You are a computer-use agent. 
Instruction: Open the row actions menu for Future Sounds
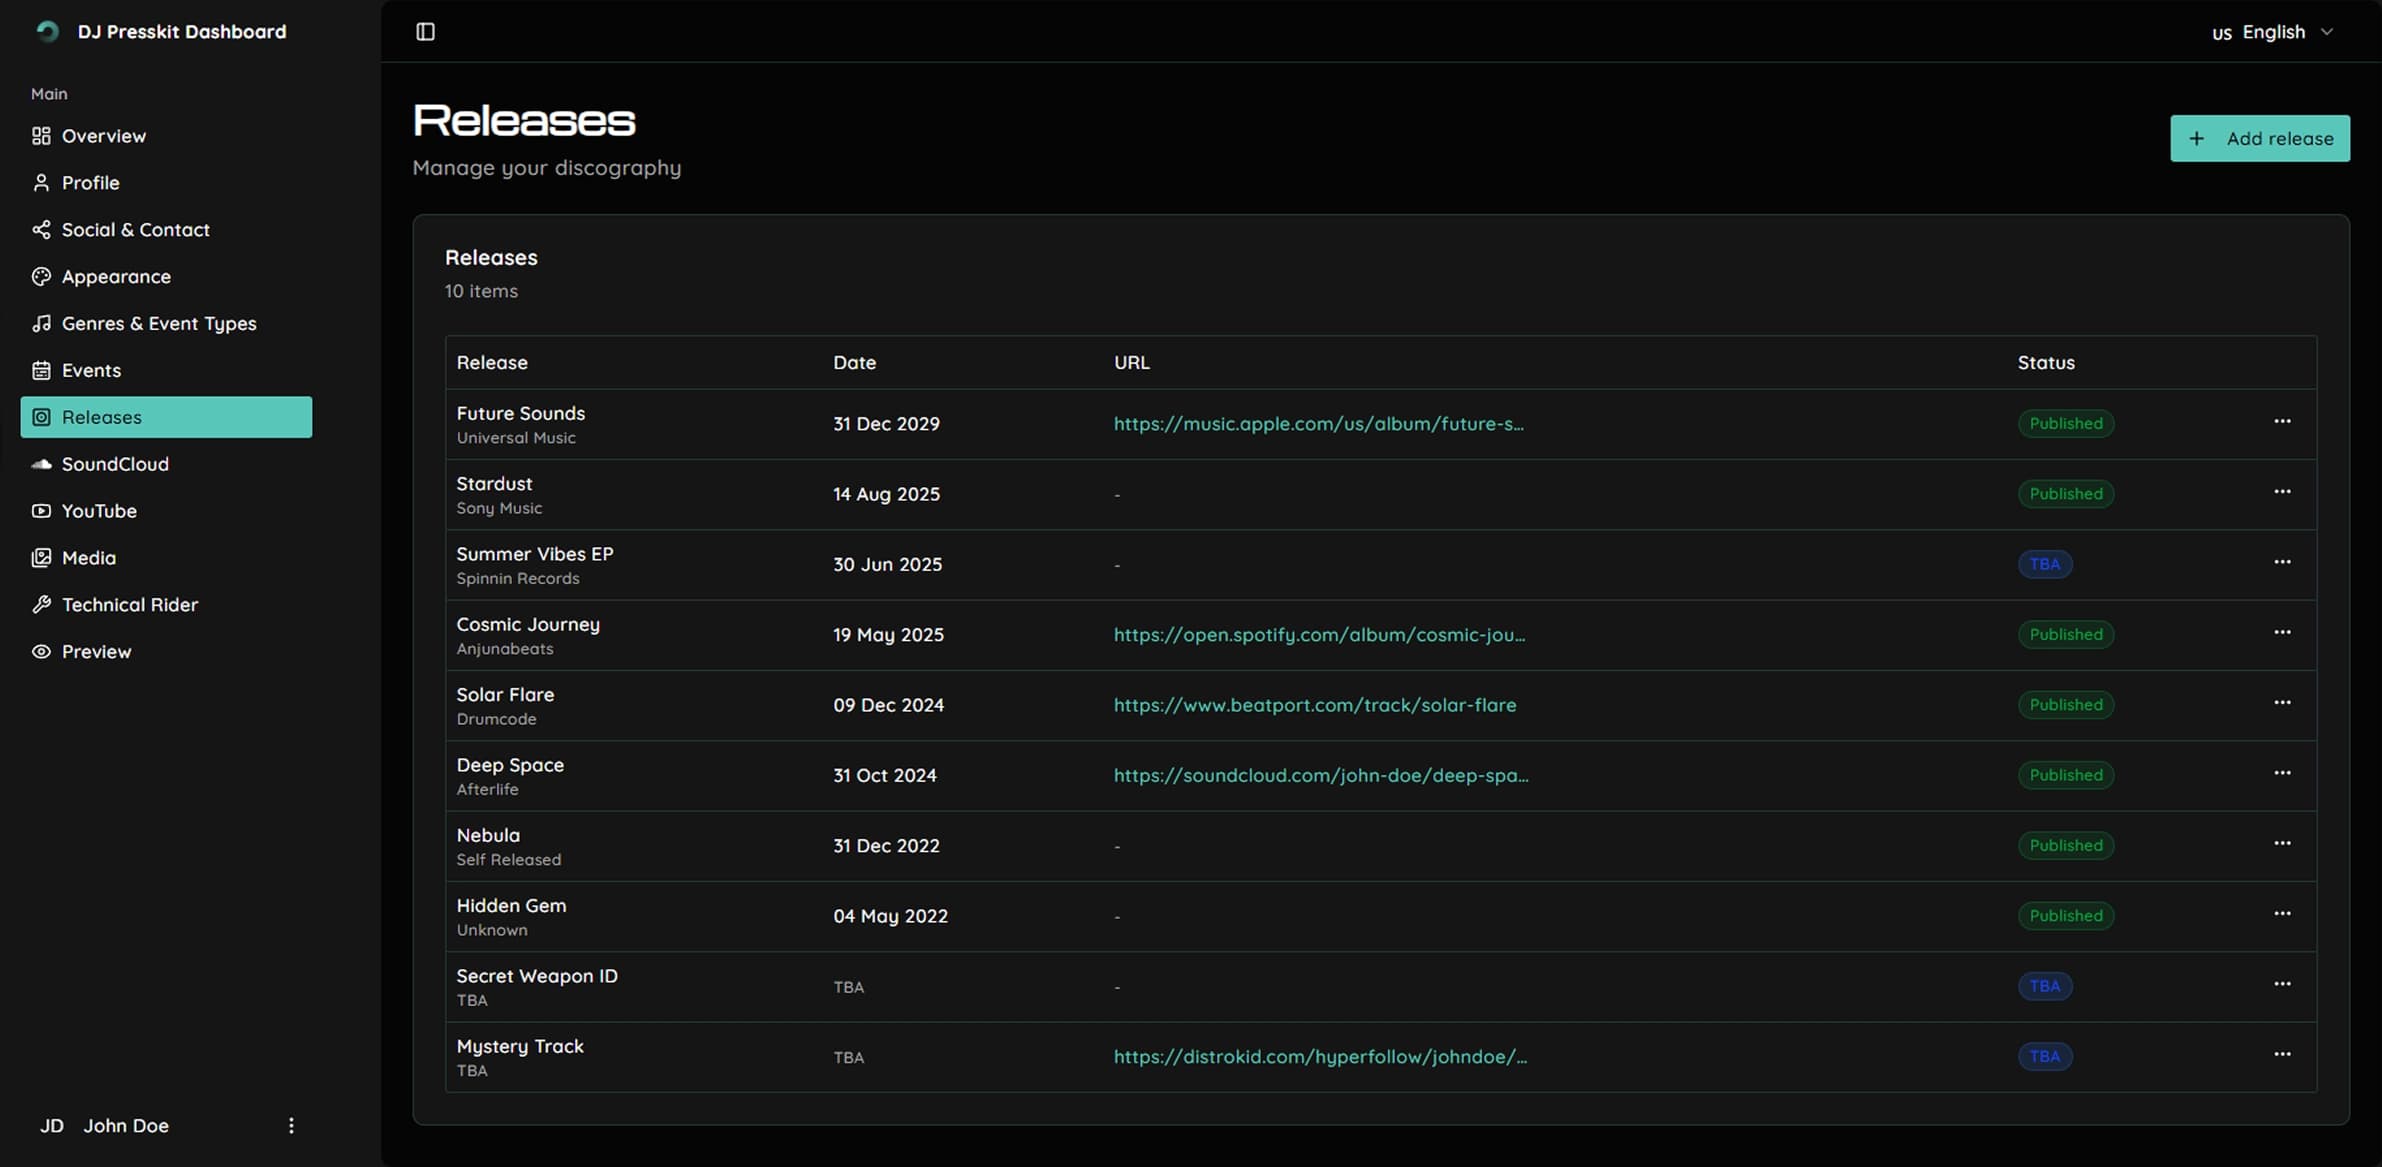(2282, 422)
